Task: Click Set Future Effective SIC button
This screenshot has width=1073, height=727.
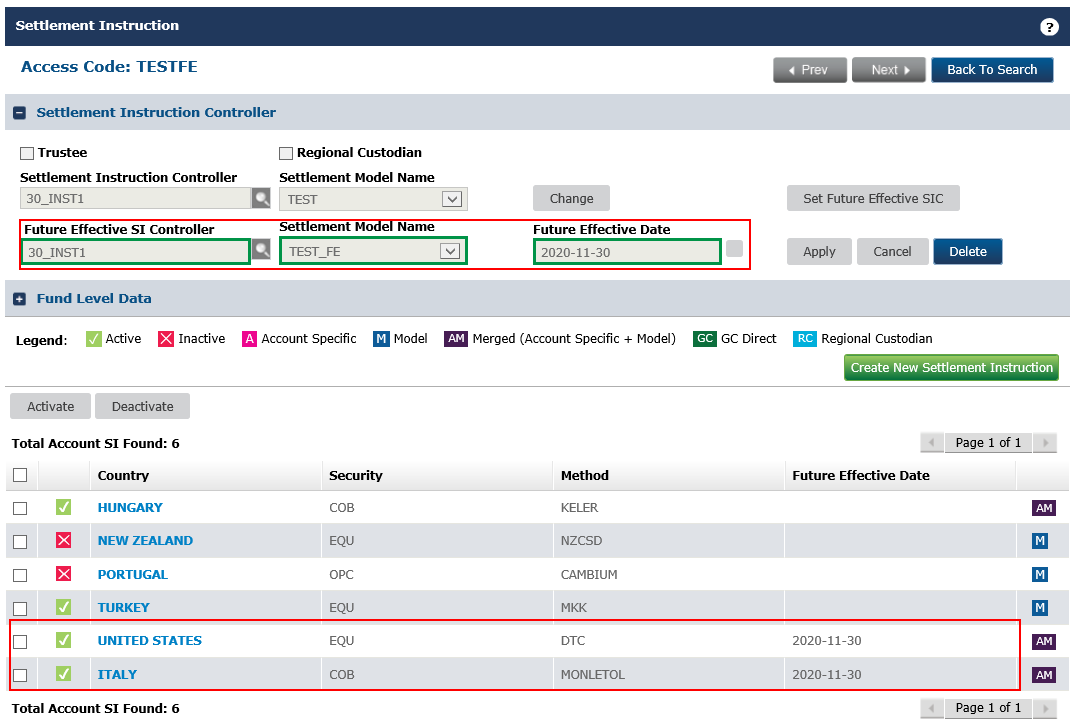Action: coord(873,199)
